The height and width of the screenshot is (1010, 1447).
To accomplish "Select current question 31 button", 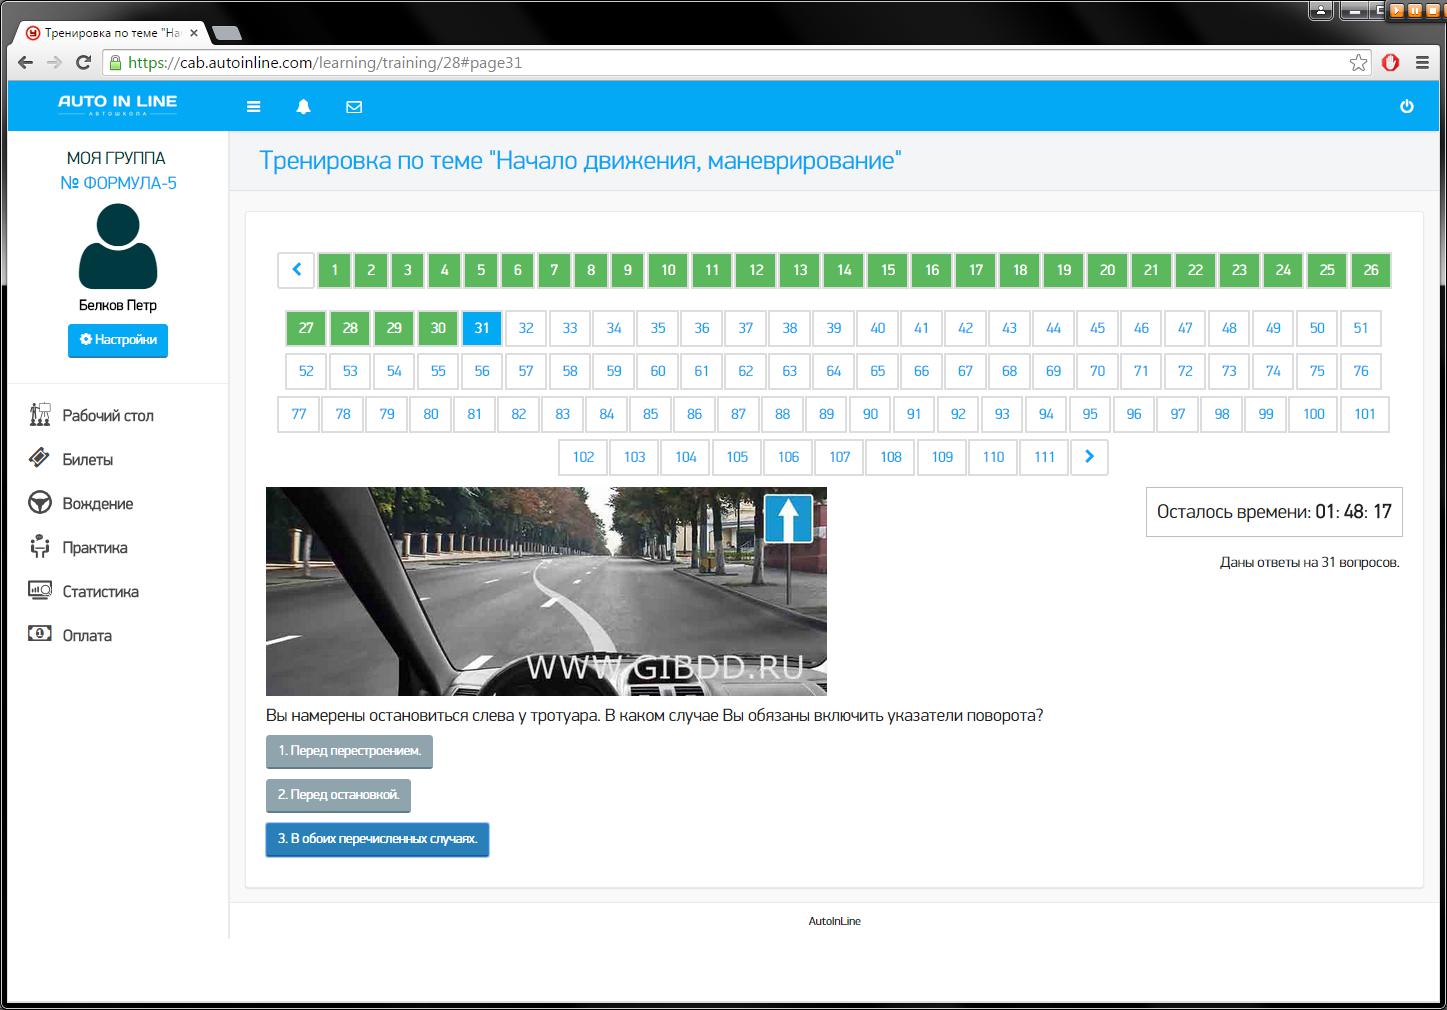I will pyautogui.click(x=482, y=328).
